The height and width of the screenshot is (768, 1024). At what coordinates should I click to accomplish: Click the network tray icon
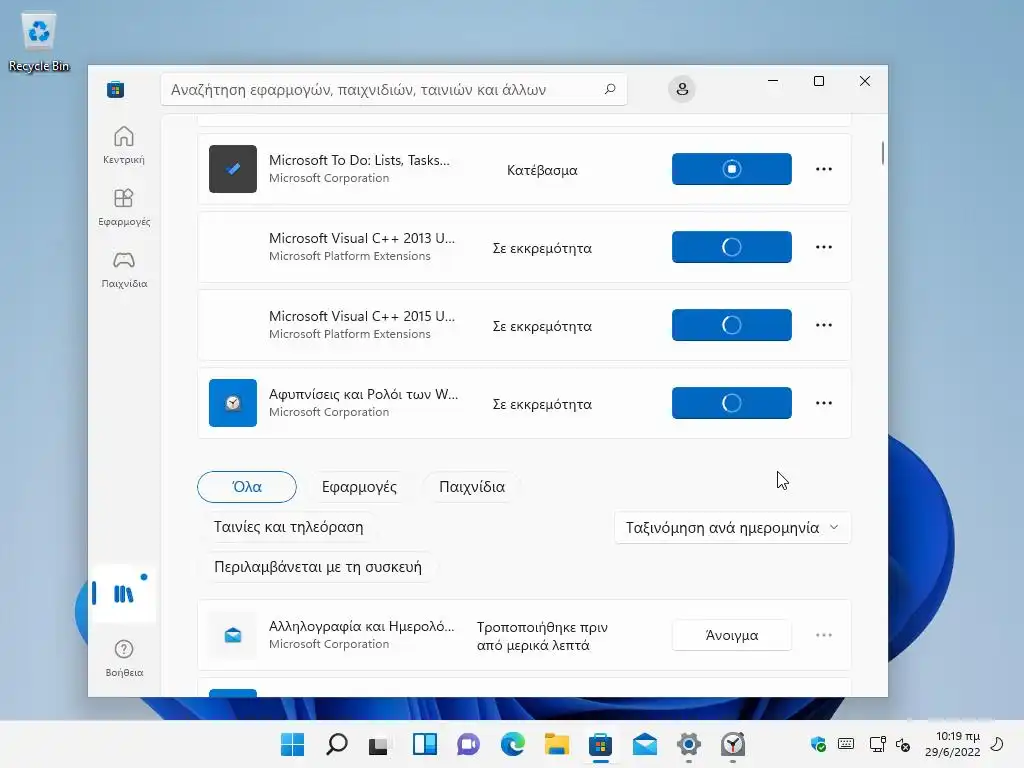pos(877,744)
